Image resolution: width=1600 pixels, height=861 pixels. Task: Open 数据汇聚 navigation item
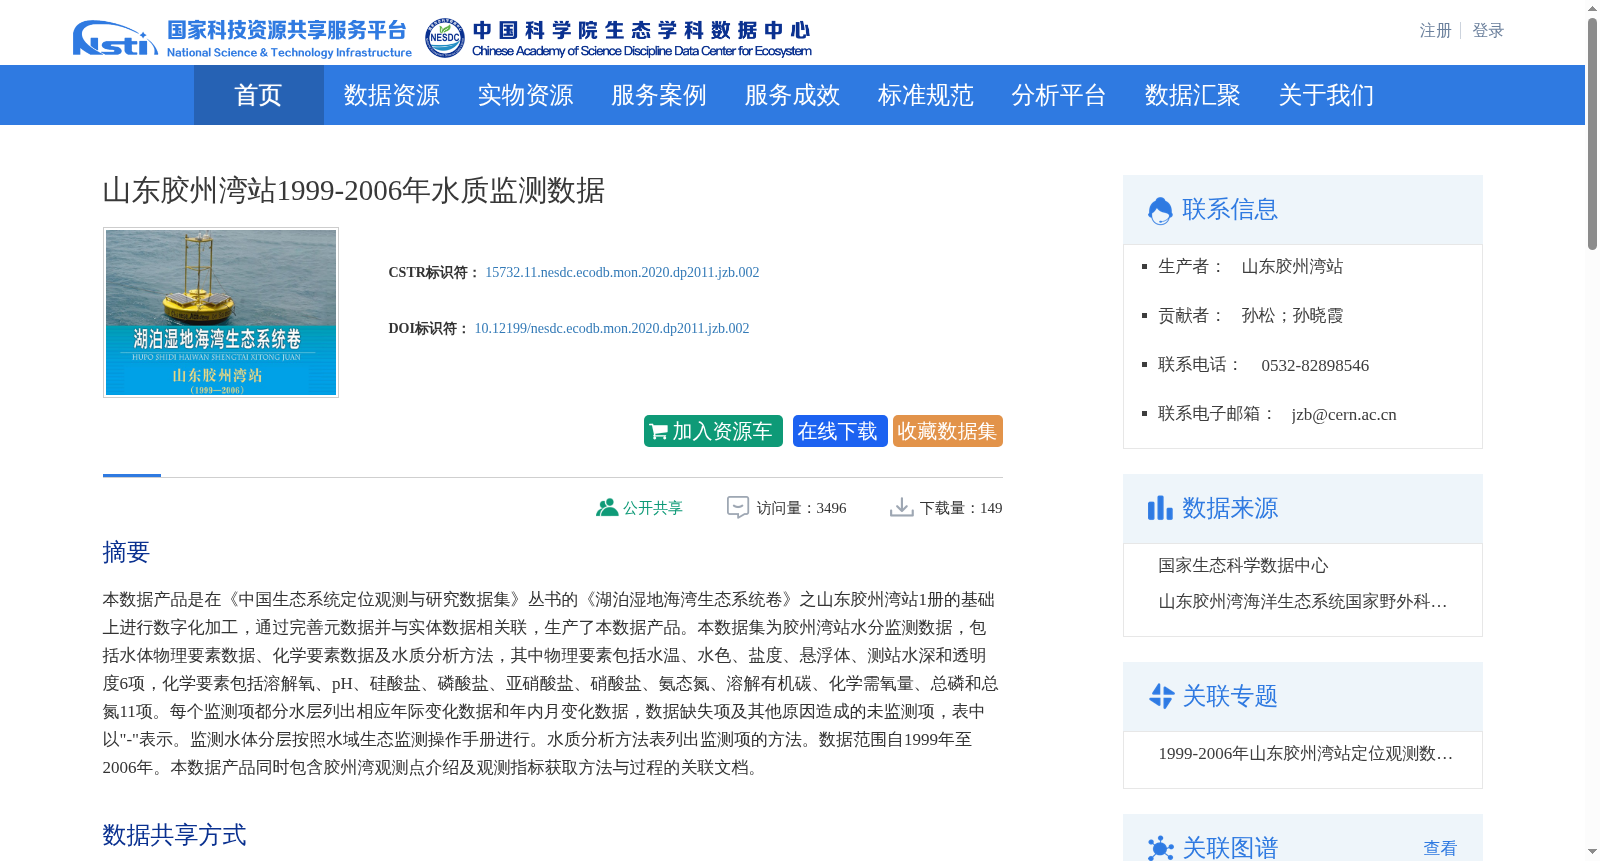coord(1193,95)
